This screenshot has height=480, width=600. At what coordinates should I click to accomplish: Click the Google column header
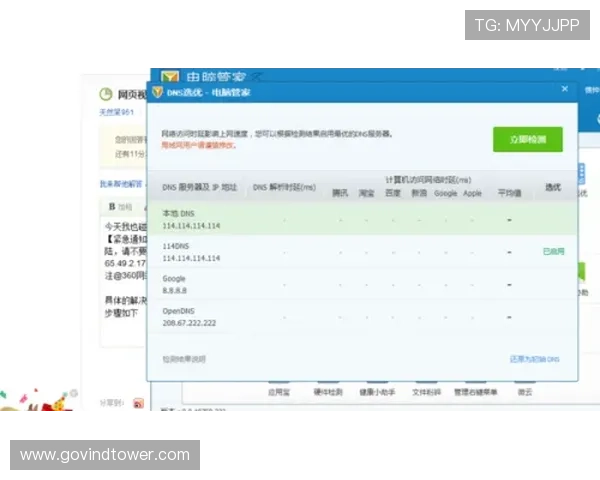(445, 193)
